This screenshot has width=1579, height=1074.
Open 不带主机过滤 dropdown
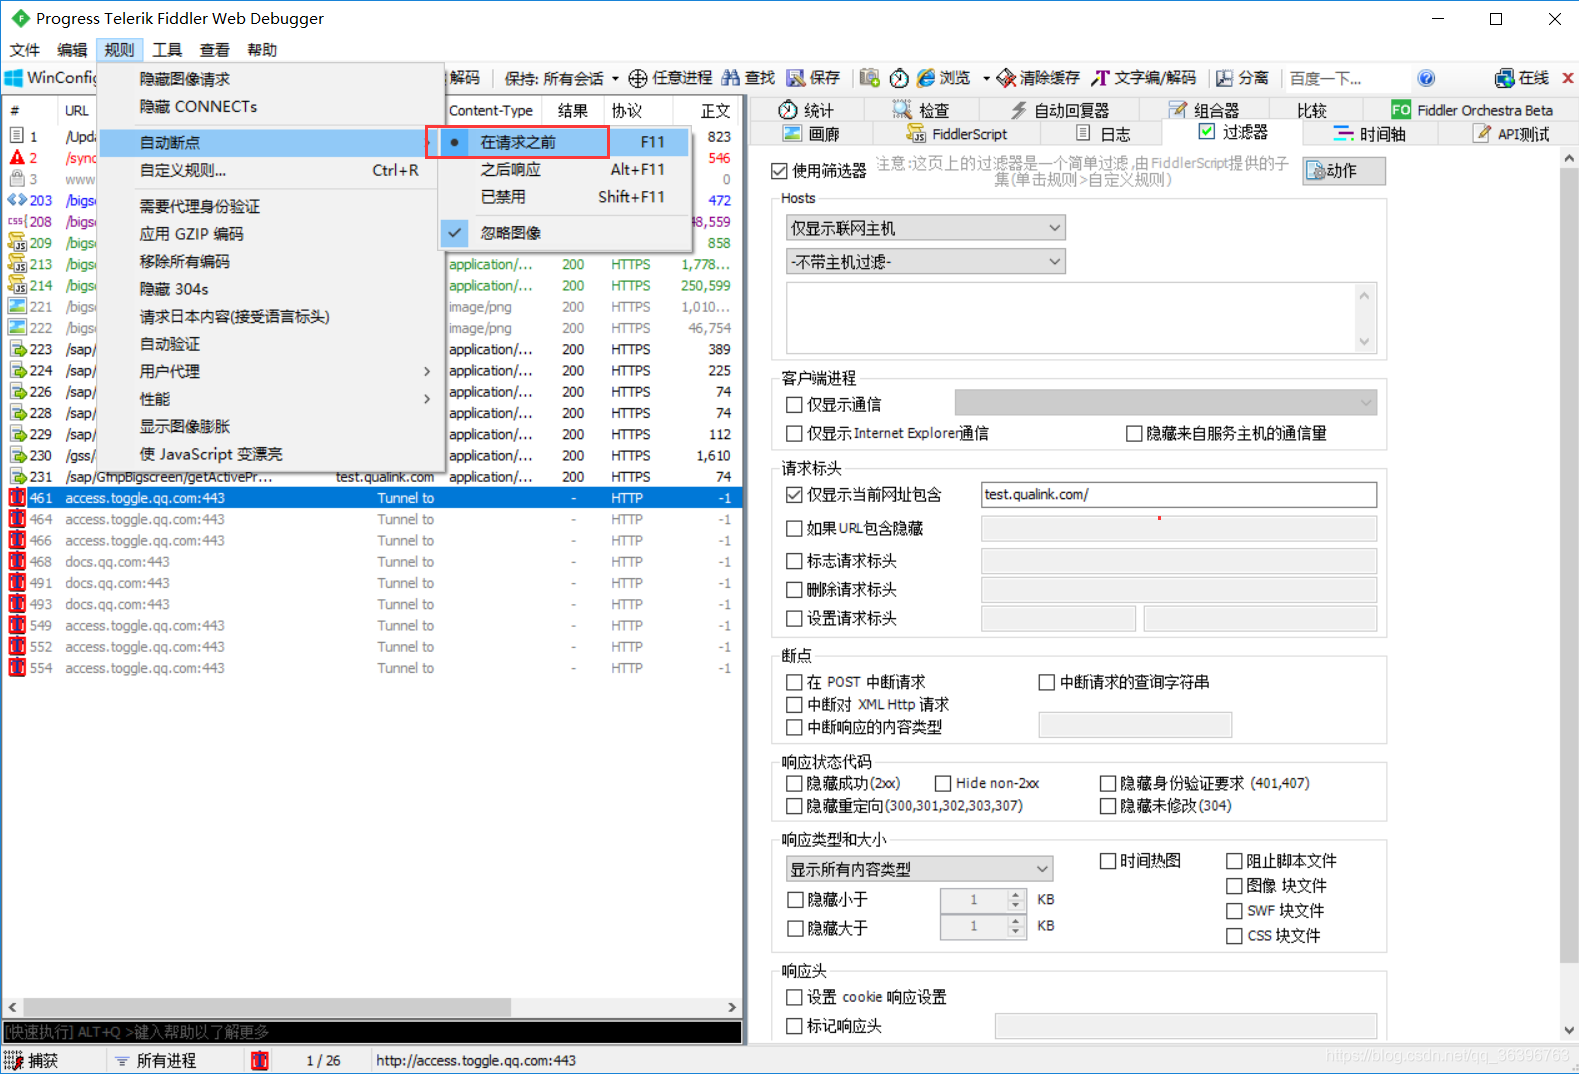pyautogui.click(x=926, y=262)
